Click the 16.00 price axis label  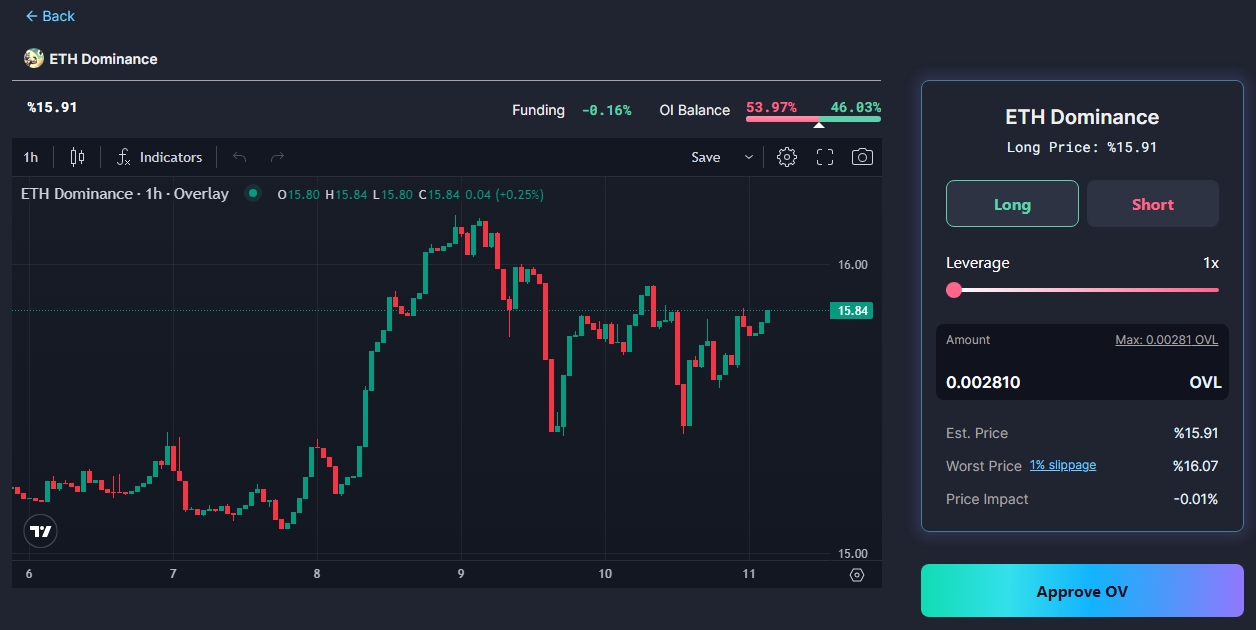coord(853,265)
